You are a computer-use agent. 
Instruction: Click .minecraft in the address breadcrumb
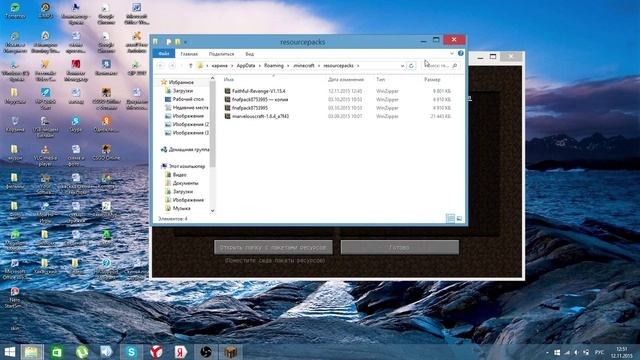coord(304,66)
